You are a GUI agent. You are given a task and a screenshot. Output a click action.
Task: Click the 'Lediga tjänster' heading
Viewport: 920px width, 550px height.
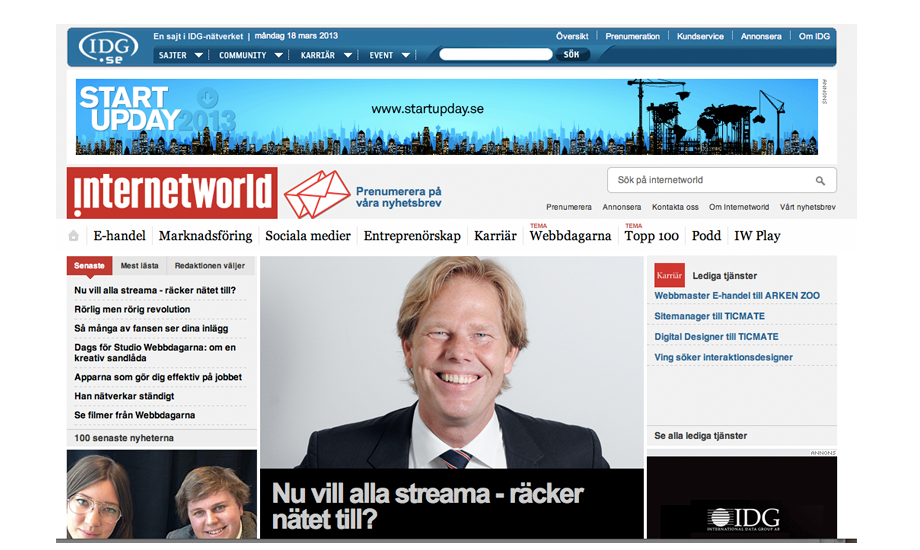(725, 276)
